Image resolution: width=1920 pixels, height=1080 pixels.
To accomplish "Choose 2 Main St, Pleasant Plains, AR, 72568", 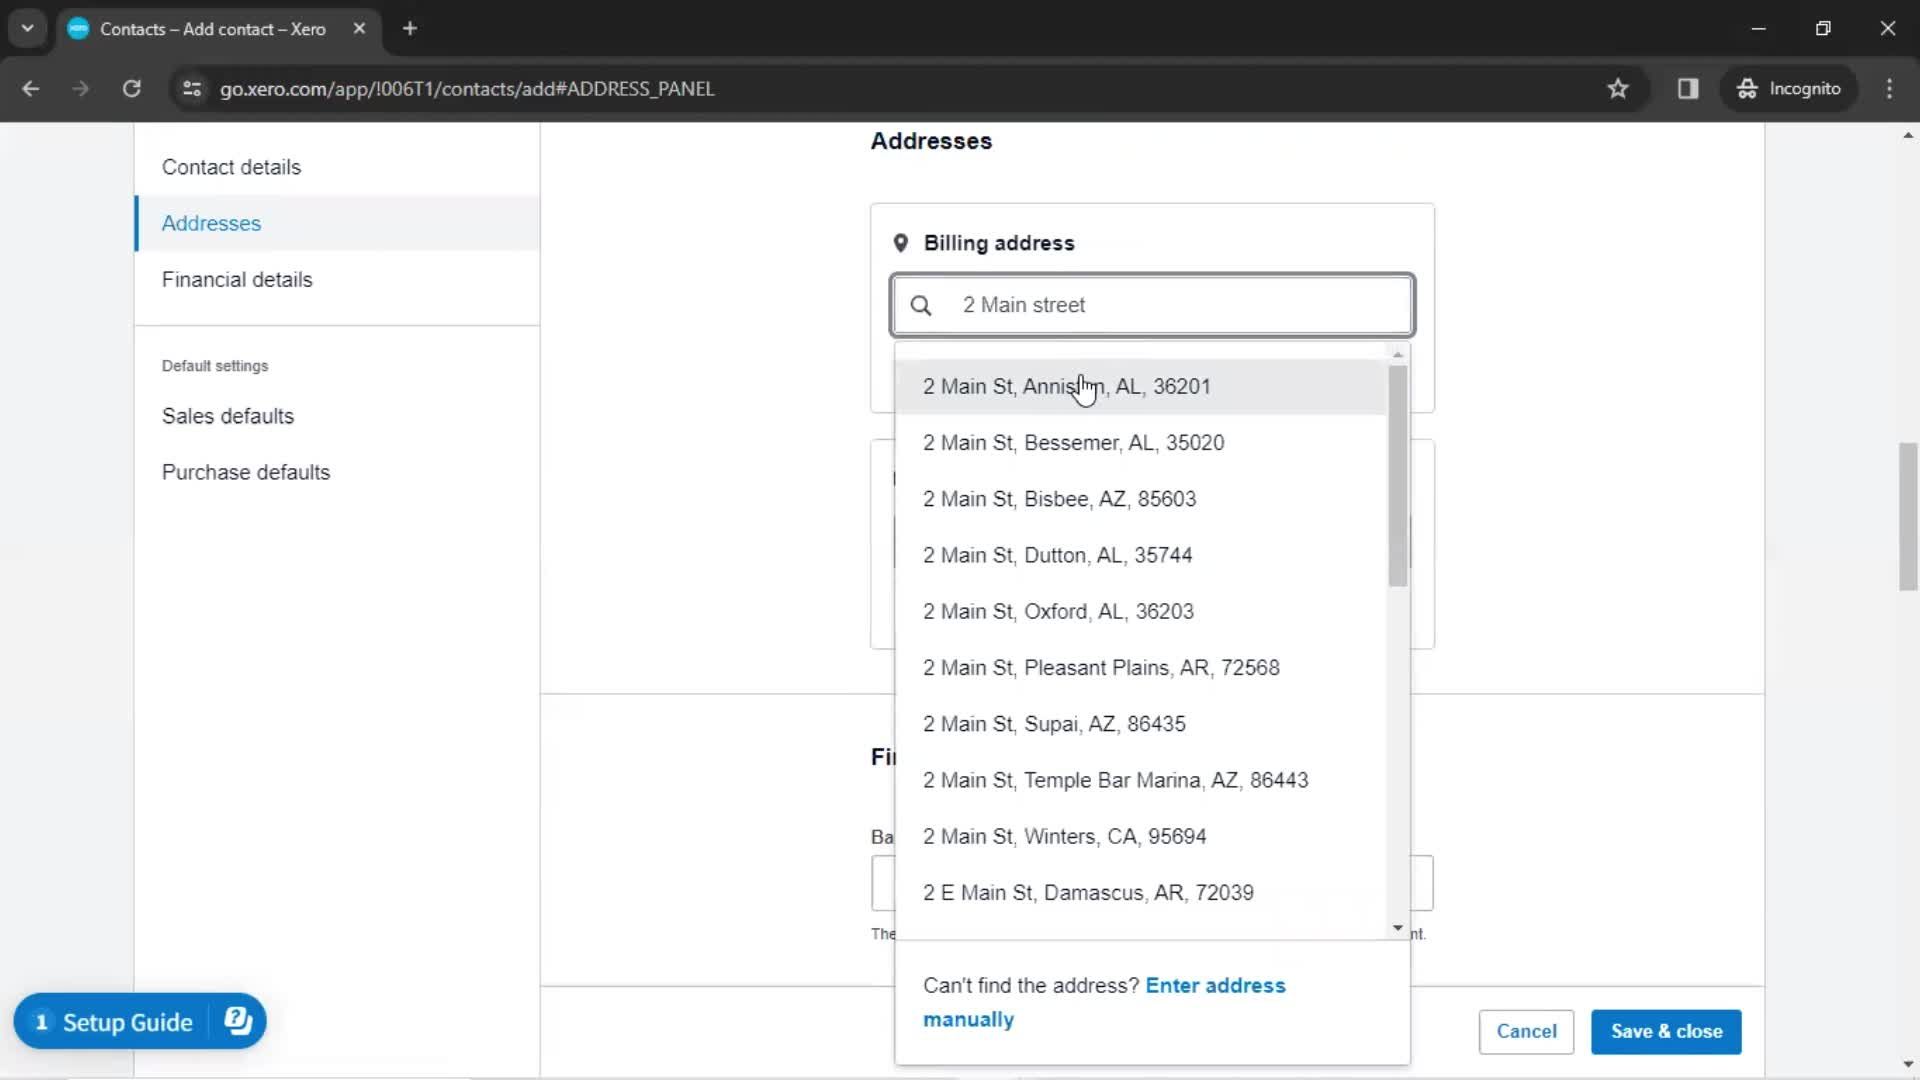I will pos(1141,668).
